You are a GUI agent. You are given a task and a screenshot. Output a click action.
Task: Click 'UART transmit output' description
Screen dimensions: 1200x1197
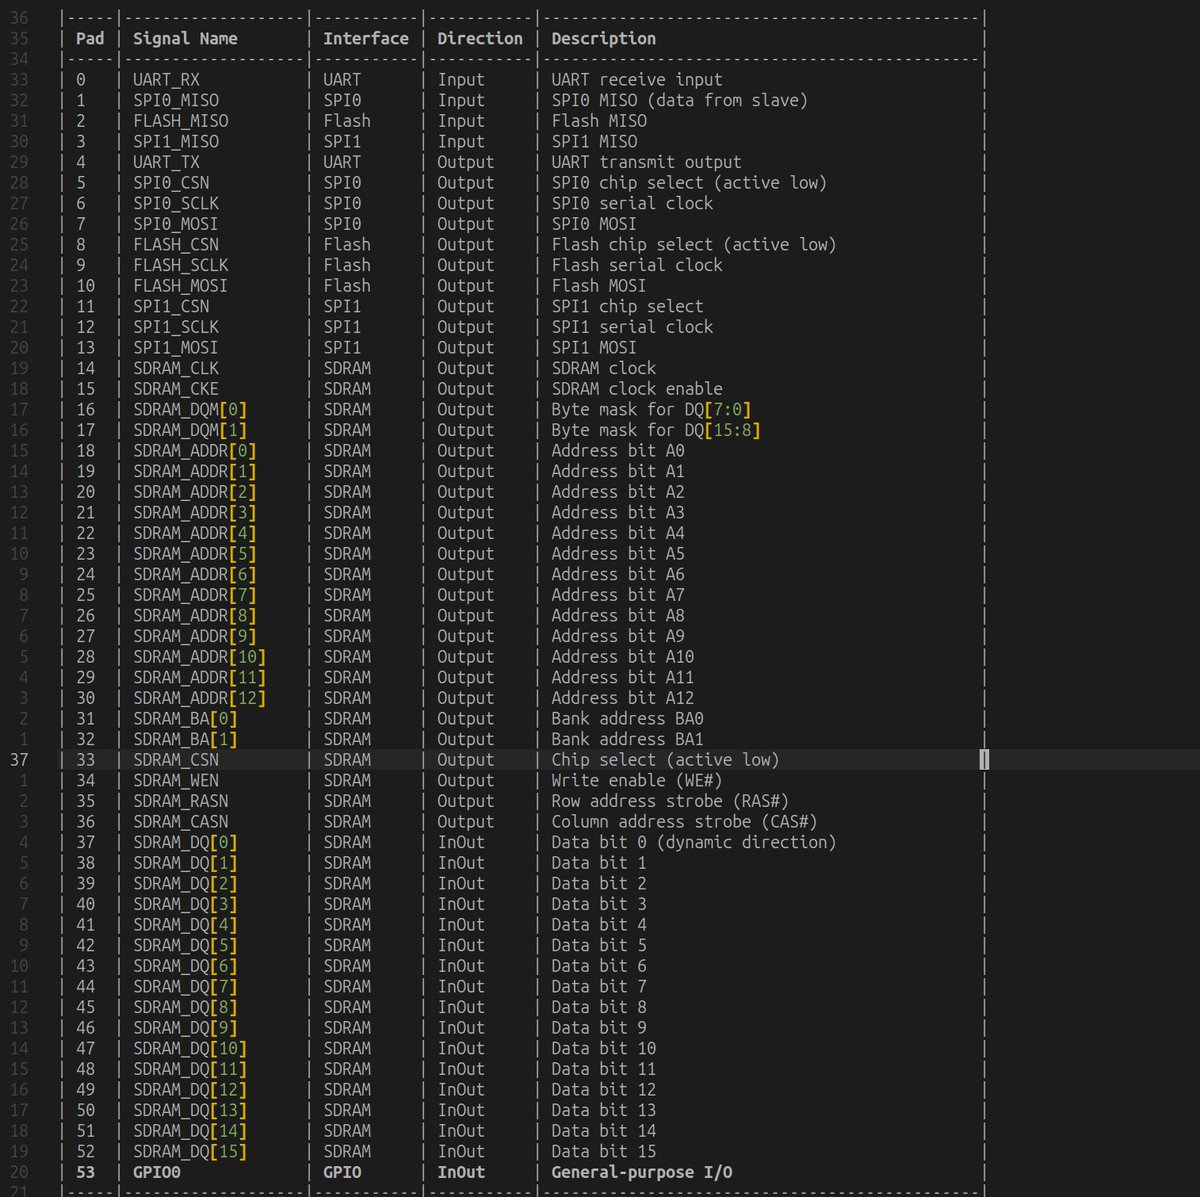(x=646, y=162)
